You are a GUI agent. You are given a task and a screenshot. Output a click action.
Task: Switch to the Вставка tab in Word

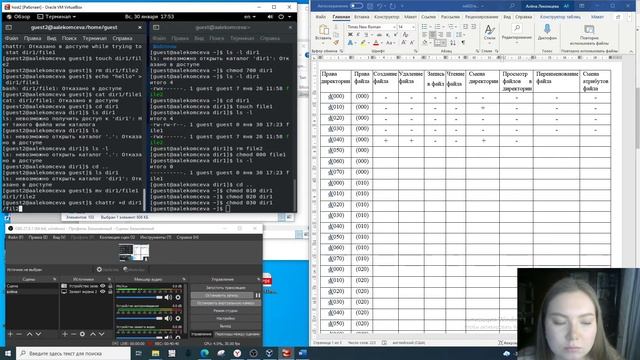[361, 17]
